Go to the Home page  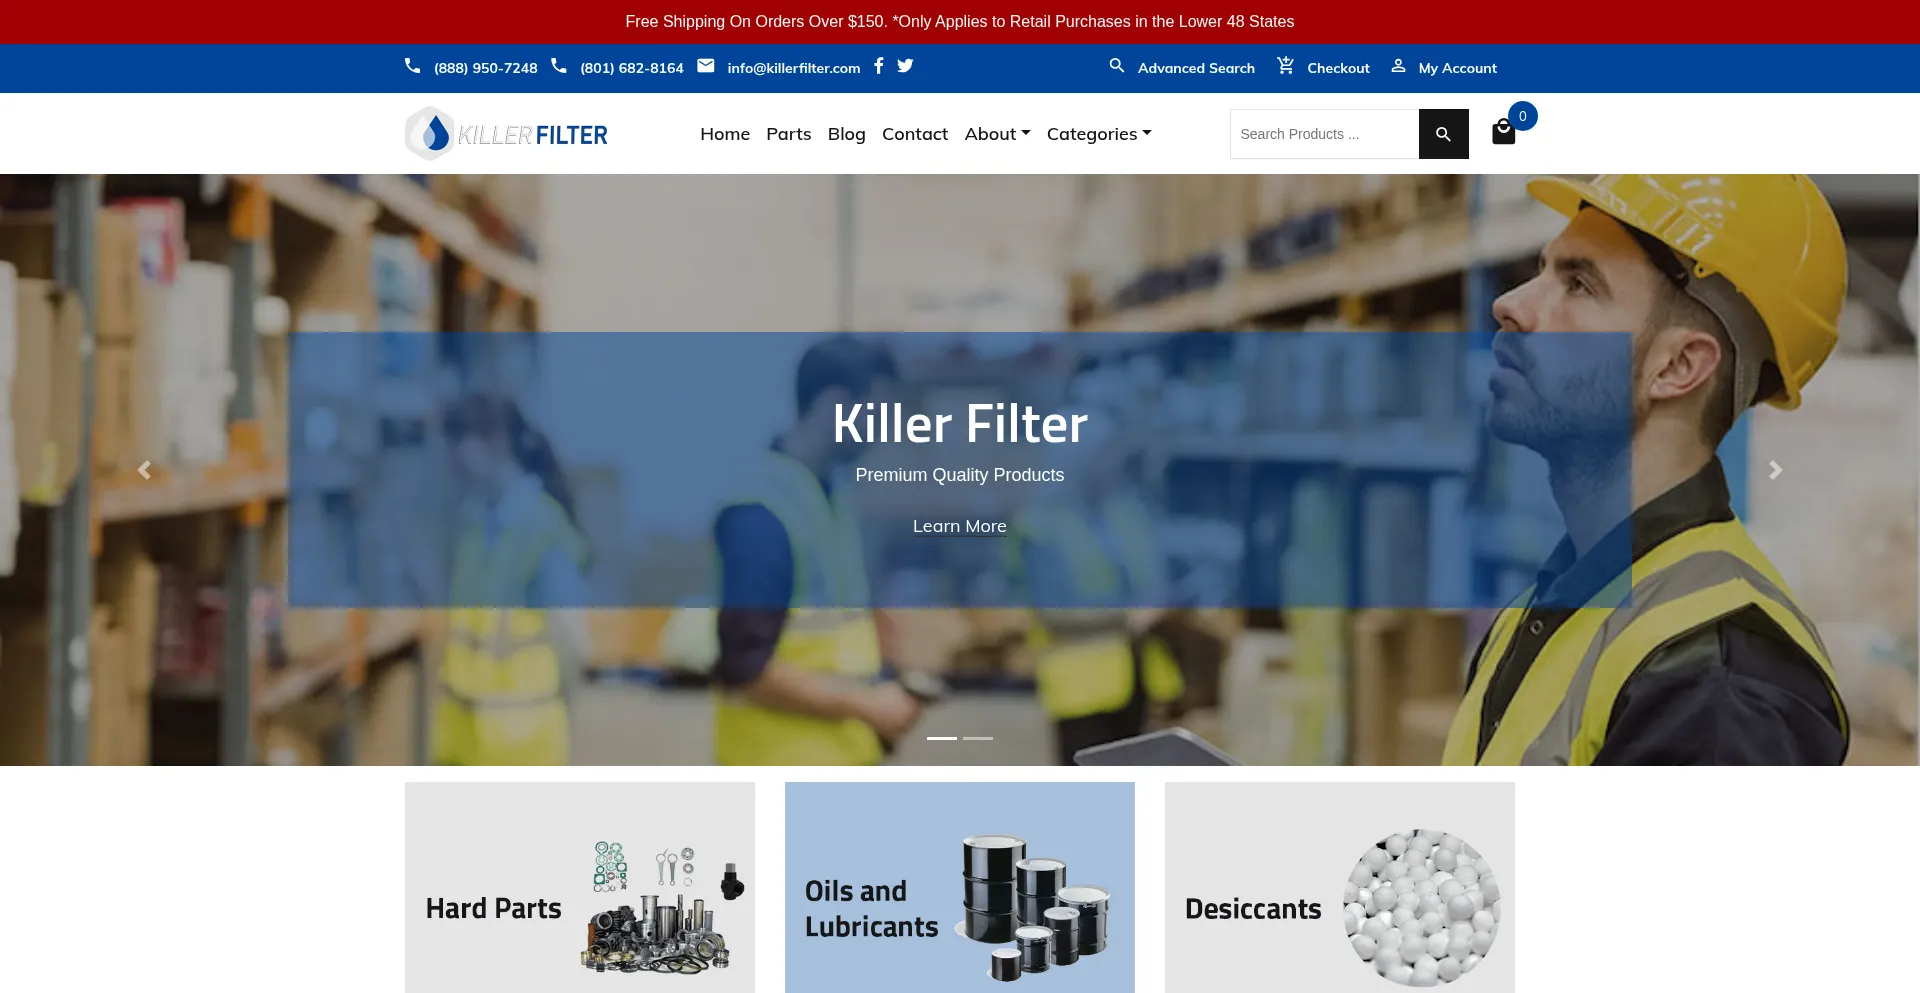725,134
